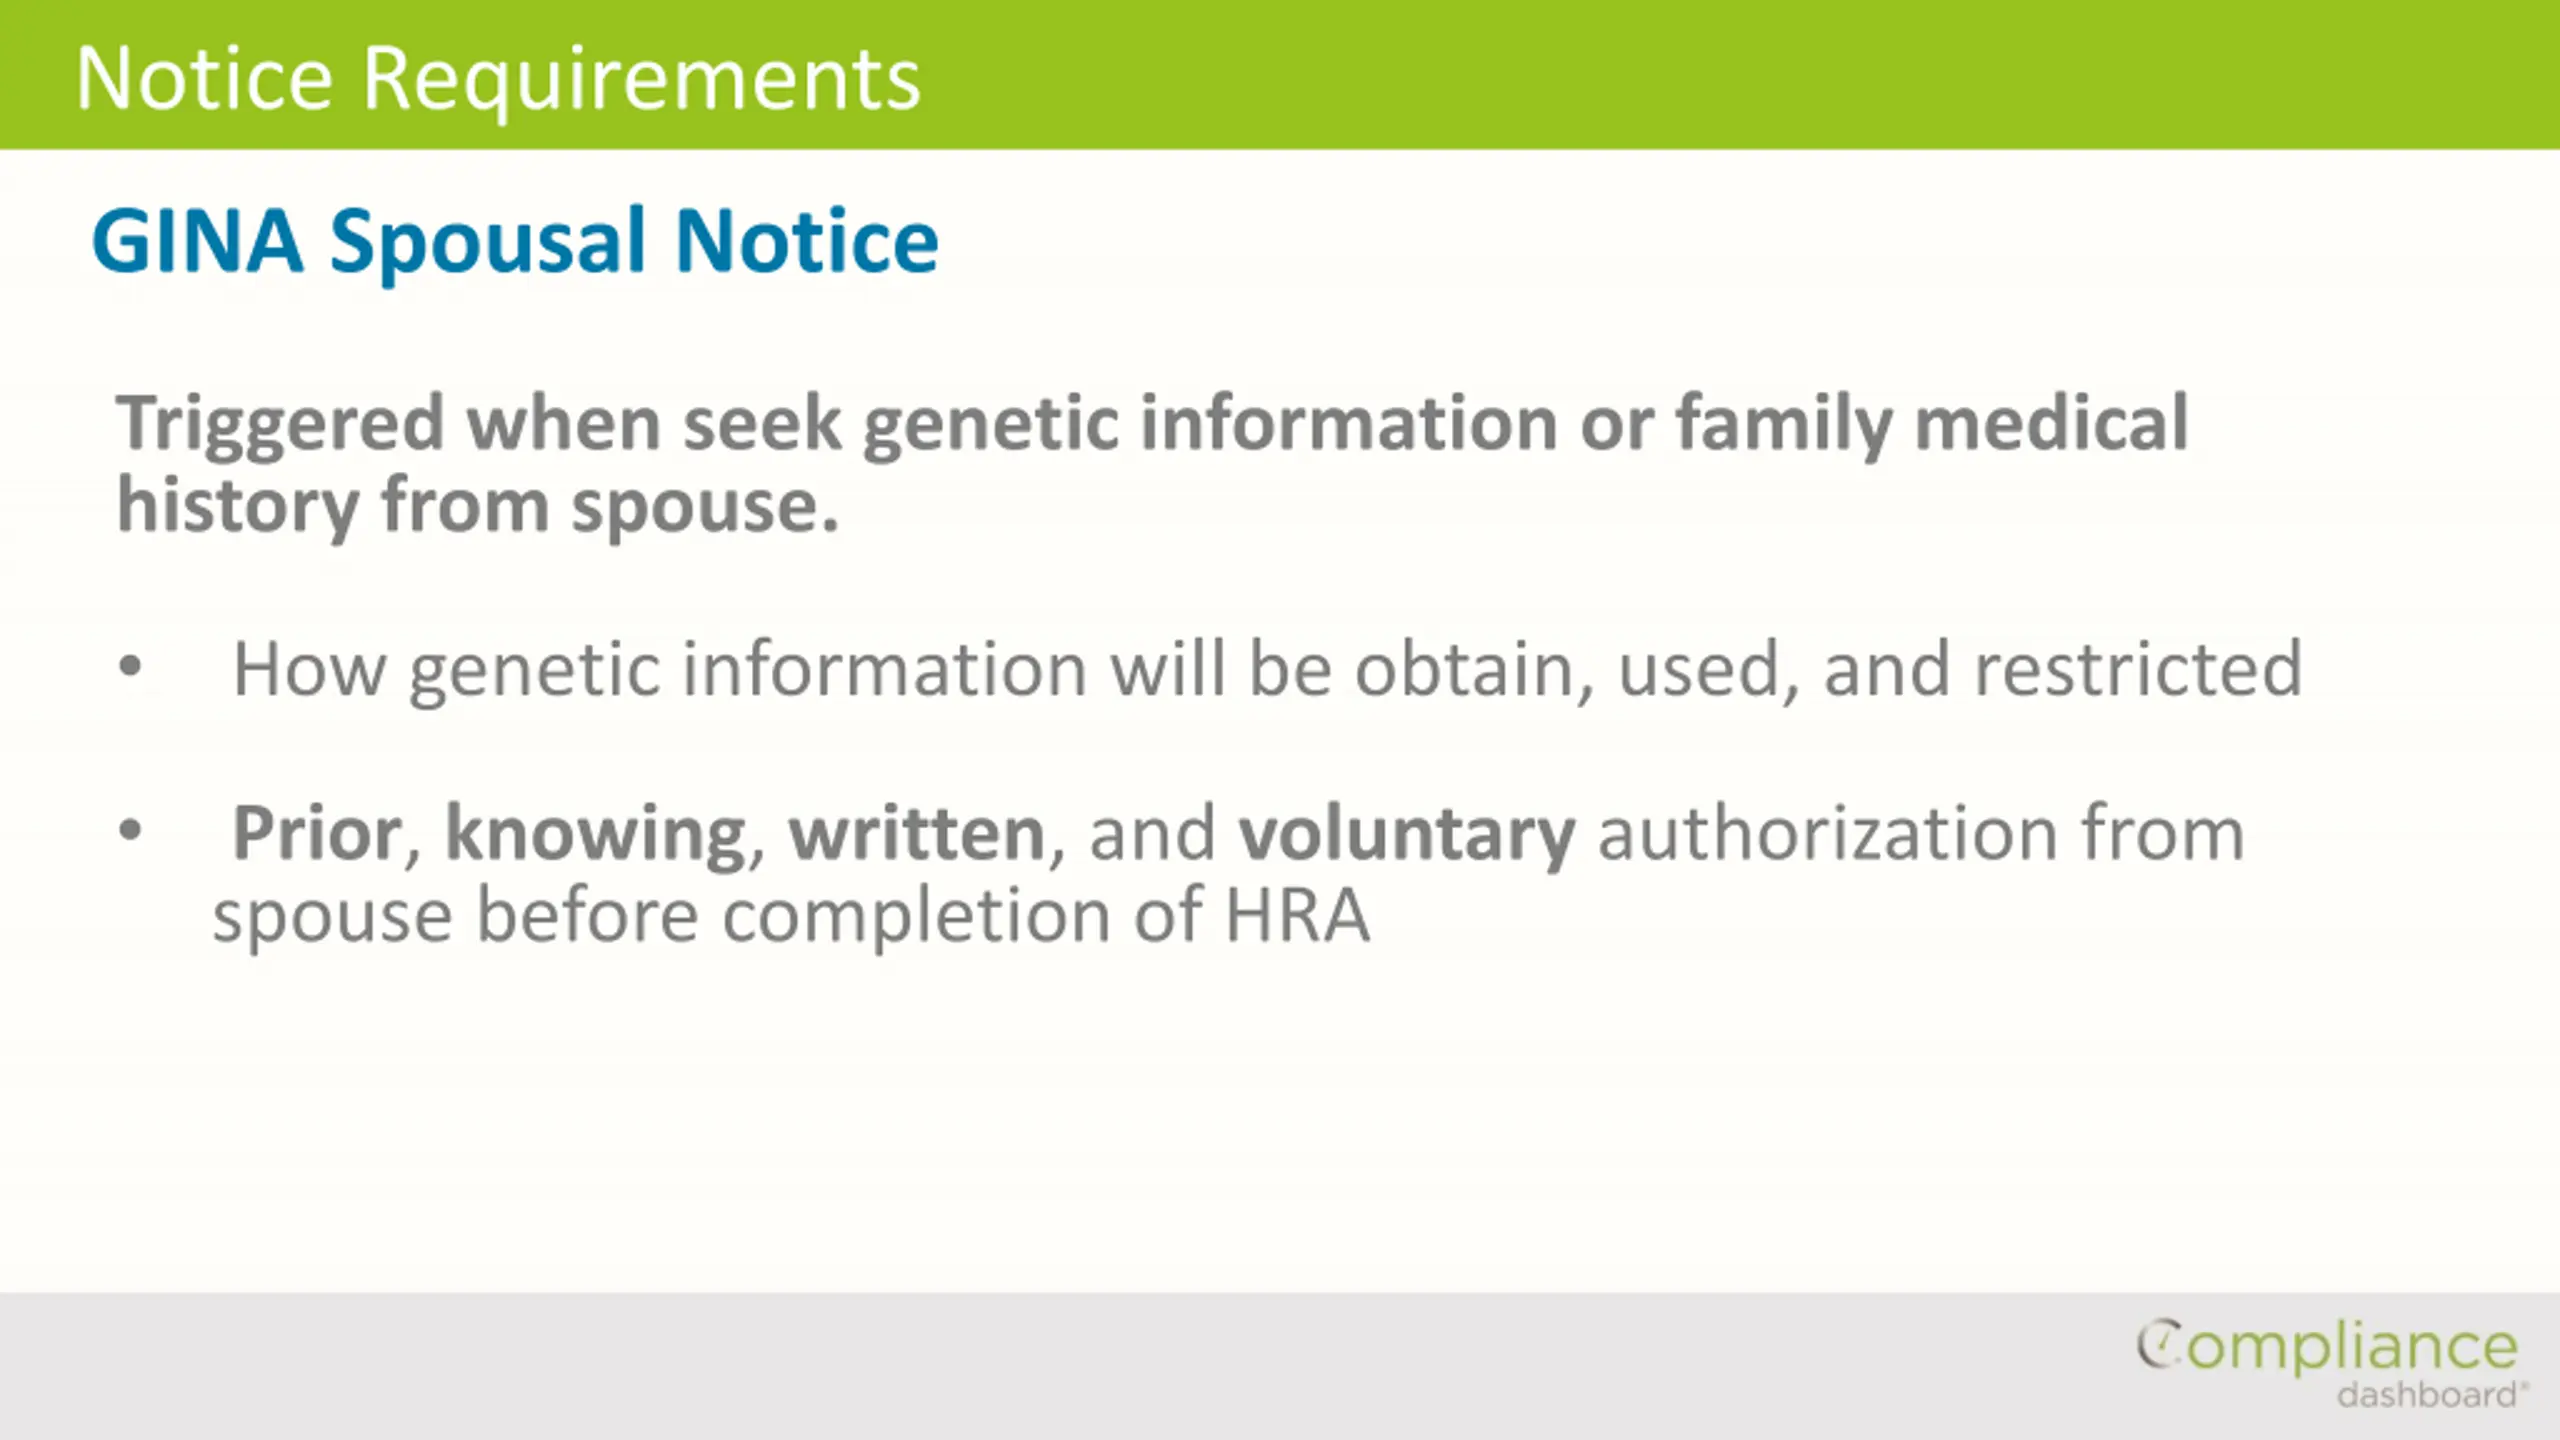Click the bold word "Prior"
Image resolution: width=2560 pixels, height=1440 pixels.
[x=316, y=832]
